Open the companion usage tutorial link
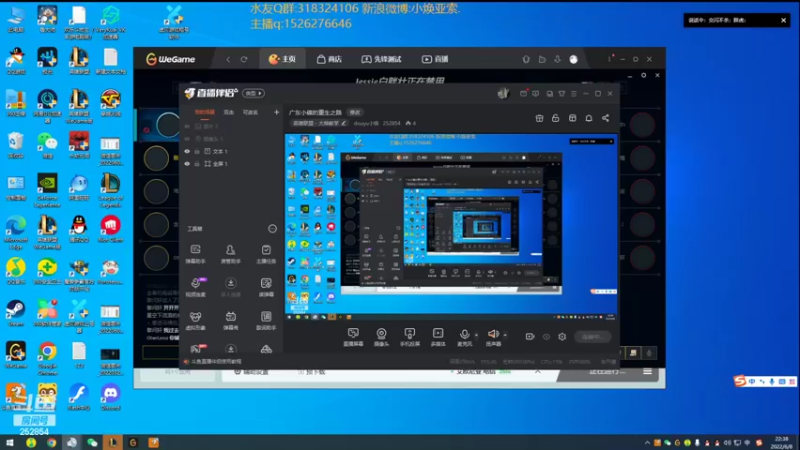The width and height of the screenshot is (800, 450). click(216, 362)
